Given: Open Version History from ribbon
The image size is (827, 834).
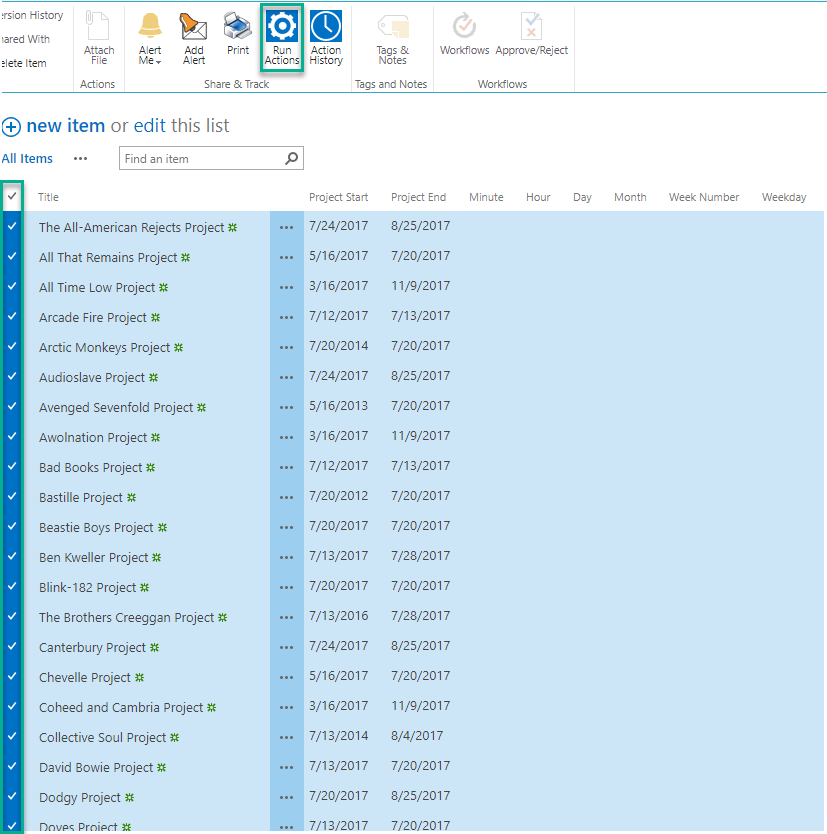Looking at the screenshot, I should click(x=32, y=15).
